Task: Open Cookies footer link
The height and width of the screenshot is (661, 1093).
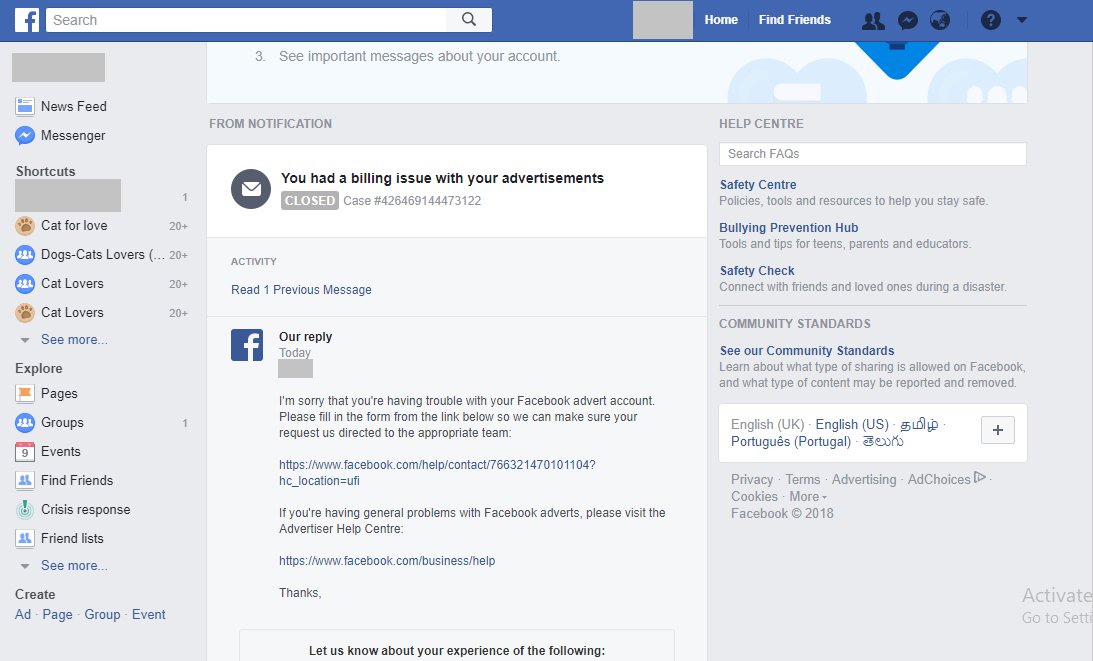Action: point(754,496)
